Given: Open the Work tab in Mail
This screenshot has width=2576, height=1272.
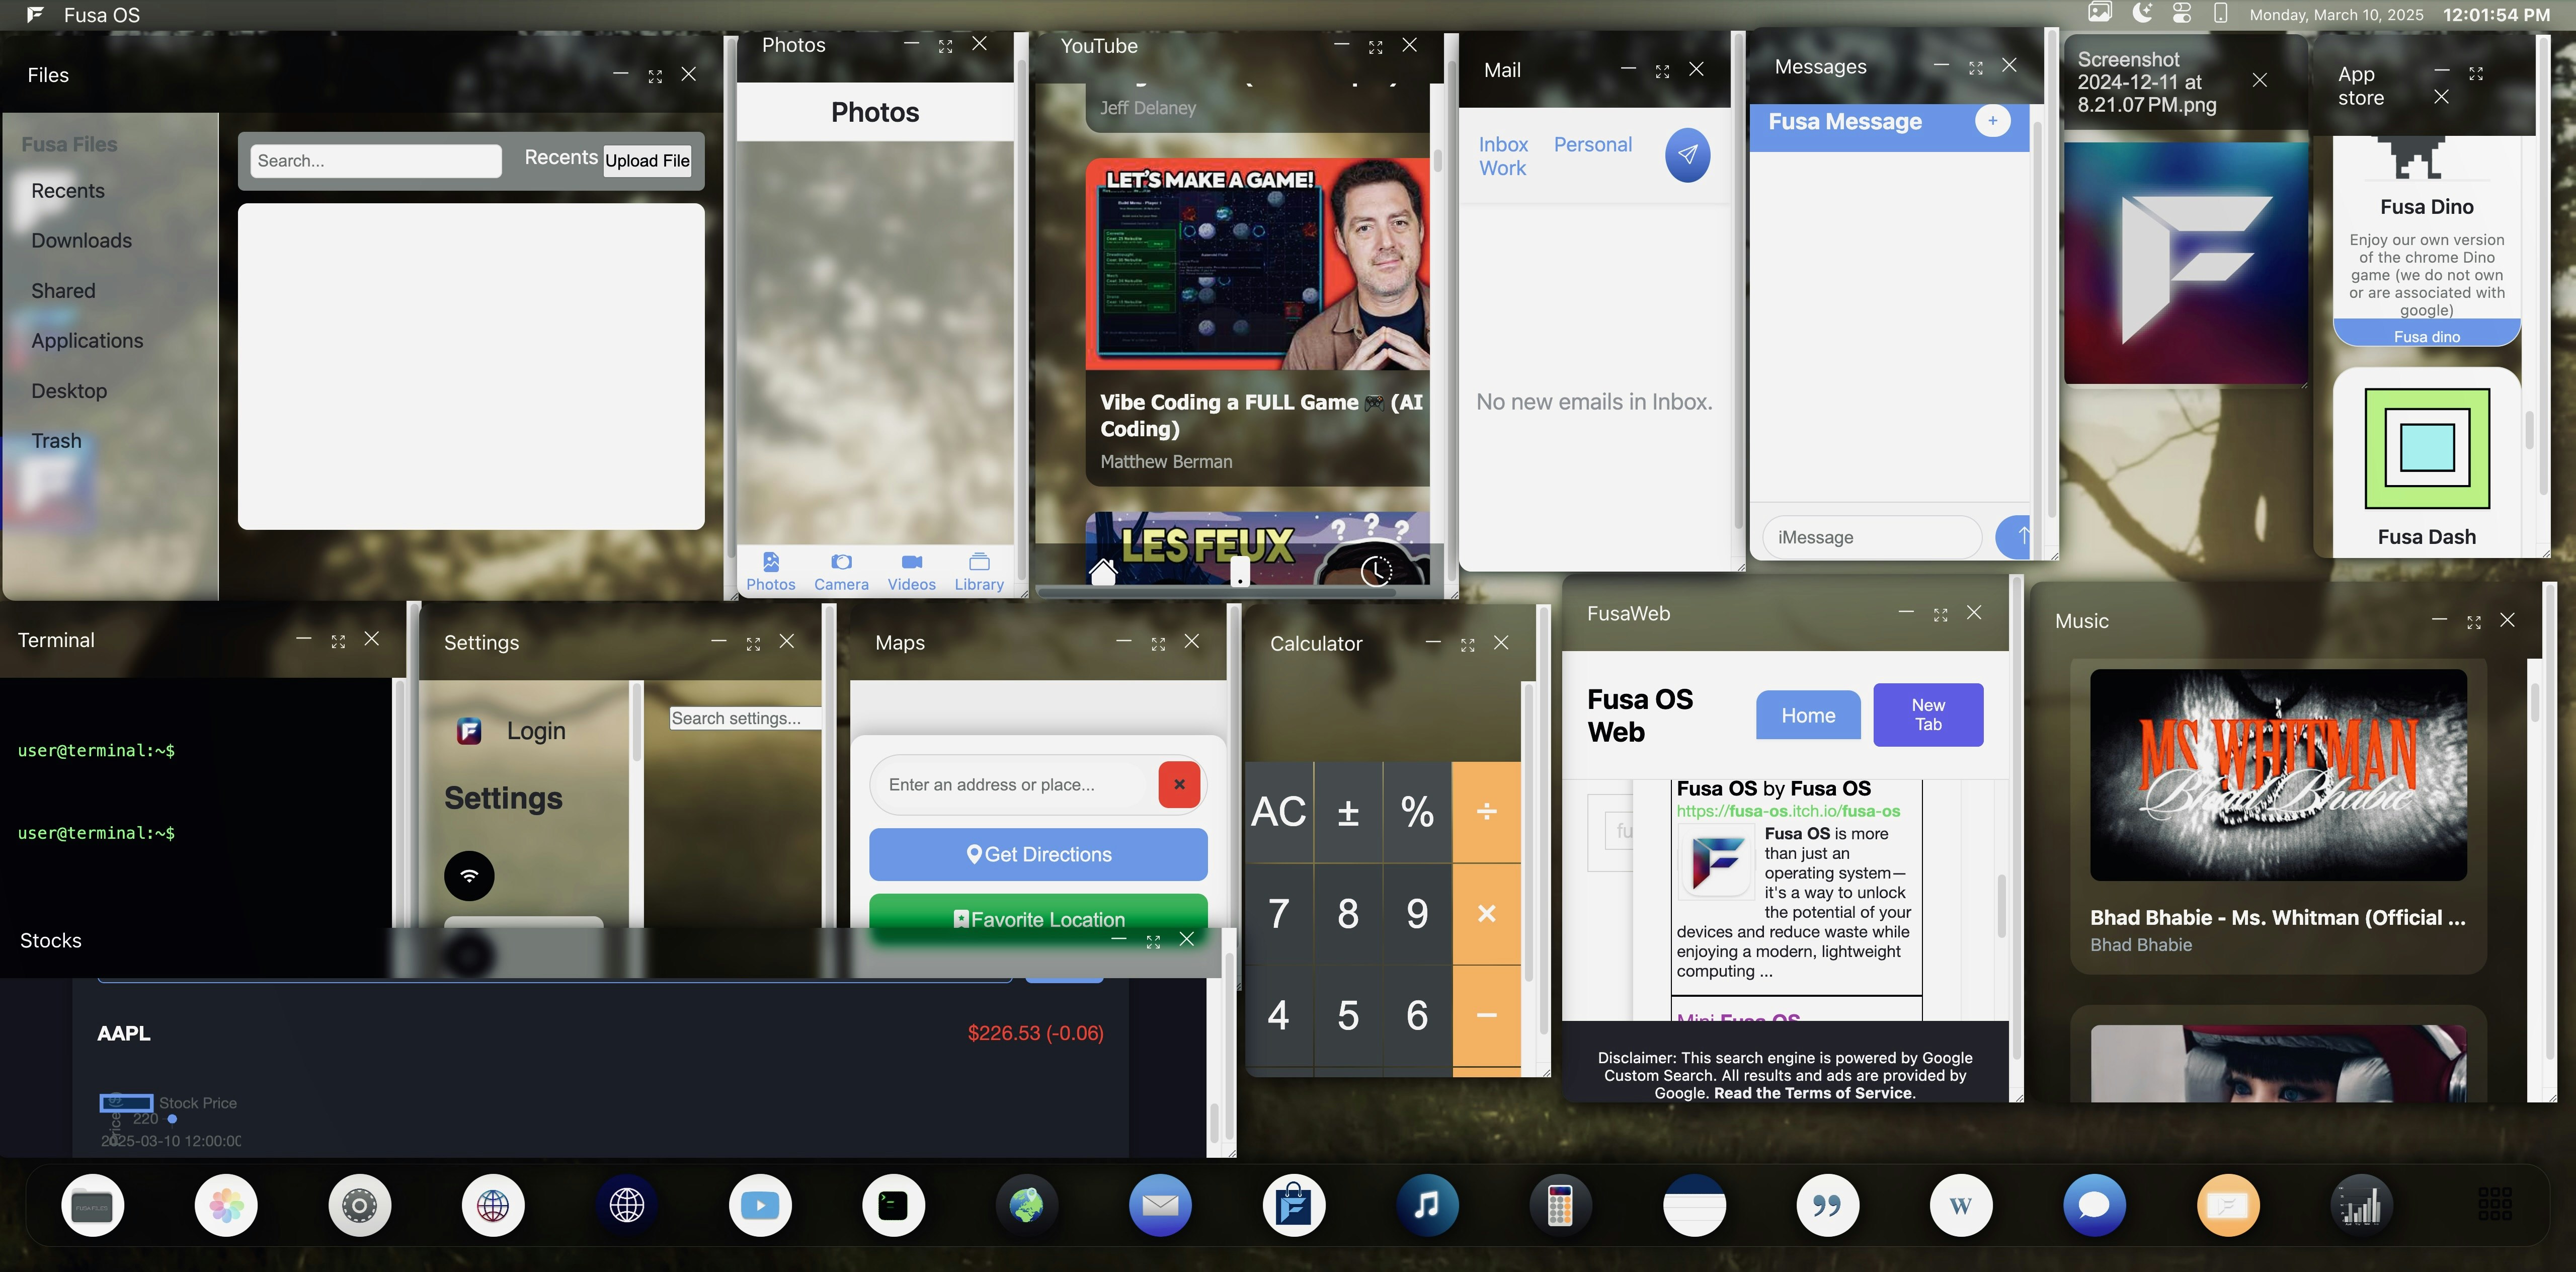Looking at the screenshot, I should coord(1503,169).
